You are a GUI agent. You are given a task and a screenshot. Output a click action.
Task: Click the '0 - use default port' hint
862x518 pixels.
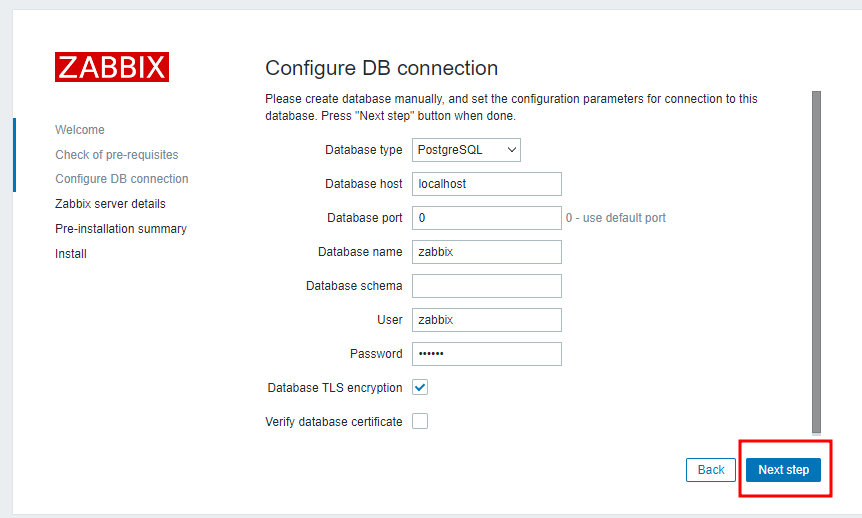pos(615,218)
